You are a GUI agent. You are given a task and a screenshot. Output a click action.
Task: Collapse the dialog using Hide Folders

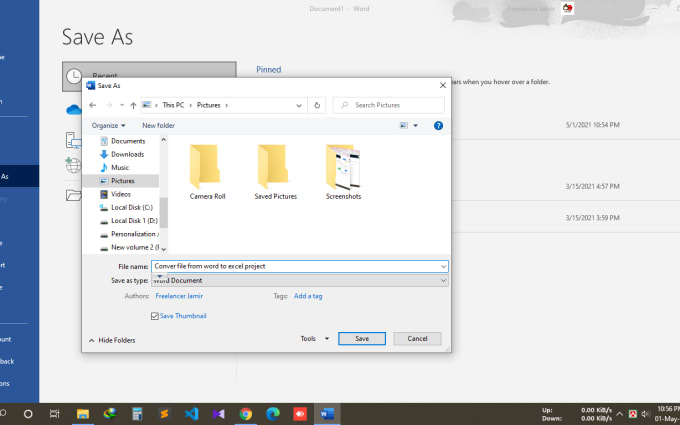(112, 340)
